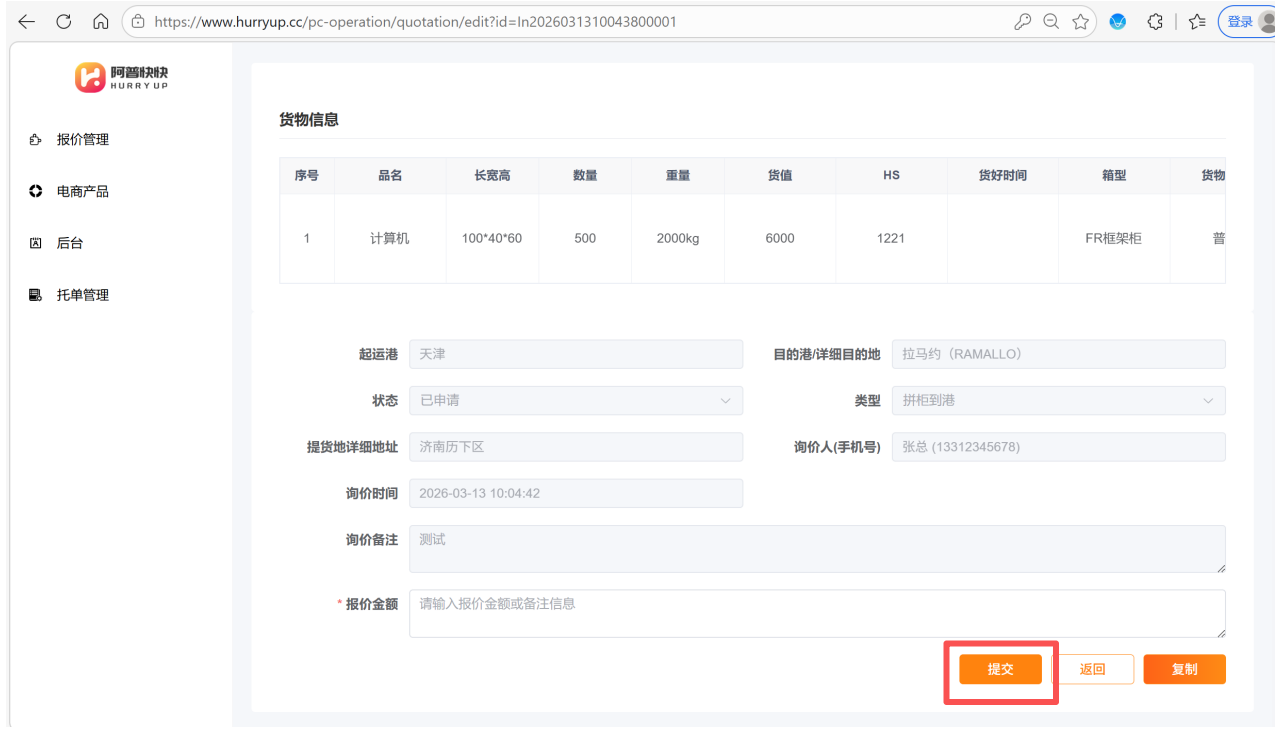Bookmark page with the star icon
The height and width of the screenshot is (735, 1284).
tap(1080, 21)
